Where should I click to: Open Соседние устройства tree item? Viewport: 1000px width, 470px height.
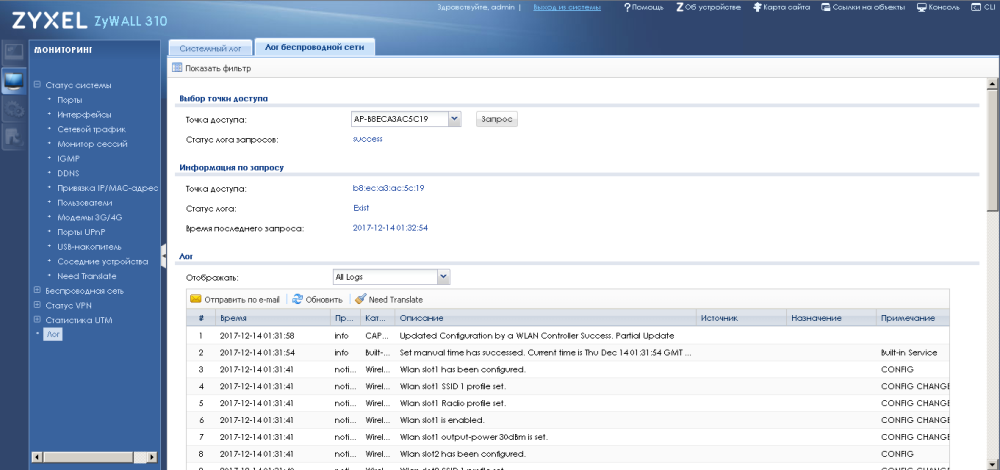103,261
